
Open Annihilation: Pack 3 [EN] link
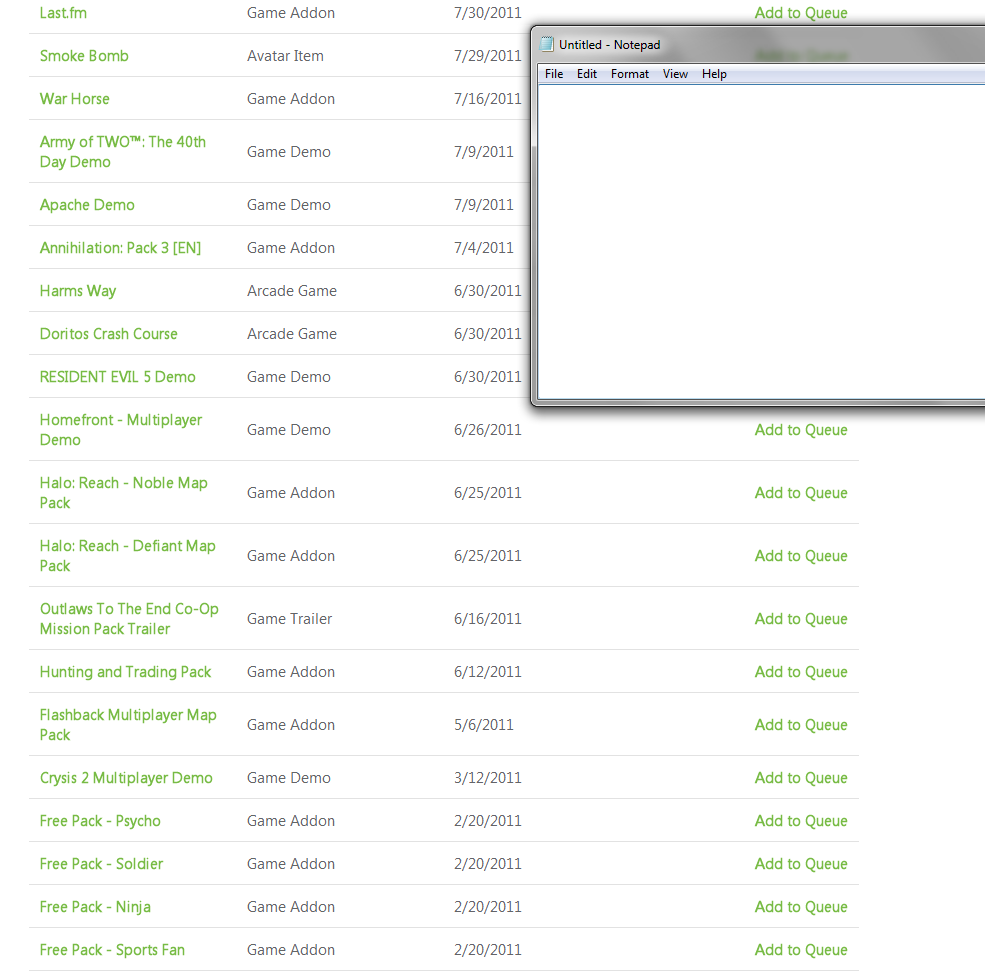pyautogui.click(x=121, y=247)
